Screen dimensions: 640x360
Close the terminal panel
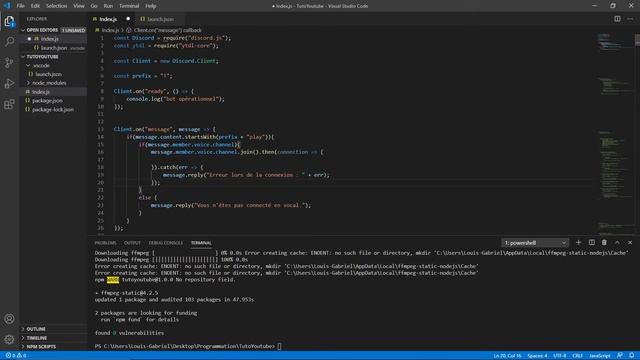coord(630,242)
